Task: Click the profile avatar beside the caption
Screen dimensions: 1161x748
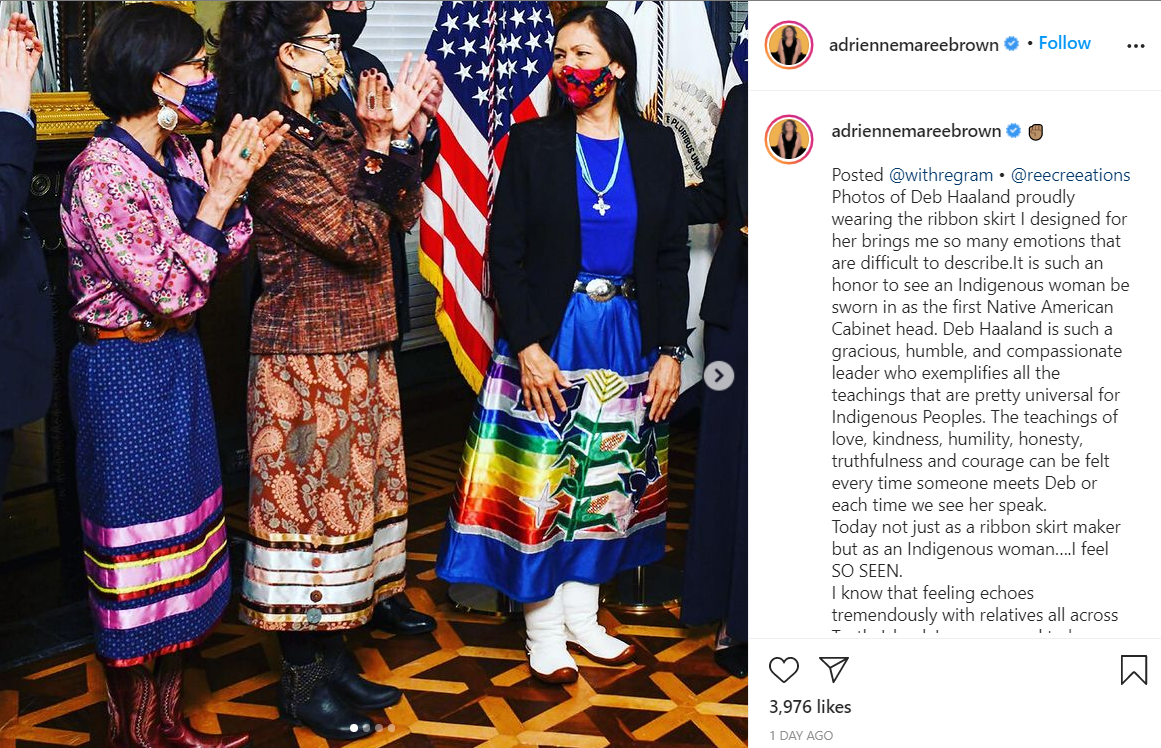Action: click(789, 139)
